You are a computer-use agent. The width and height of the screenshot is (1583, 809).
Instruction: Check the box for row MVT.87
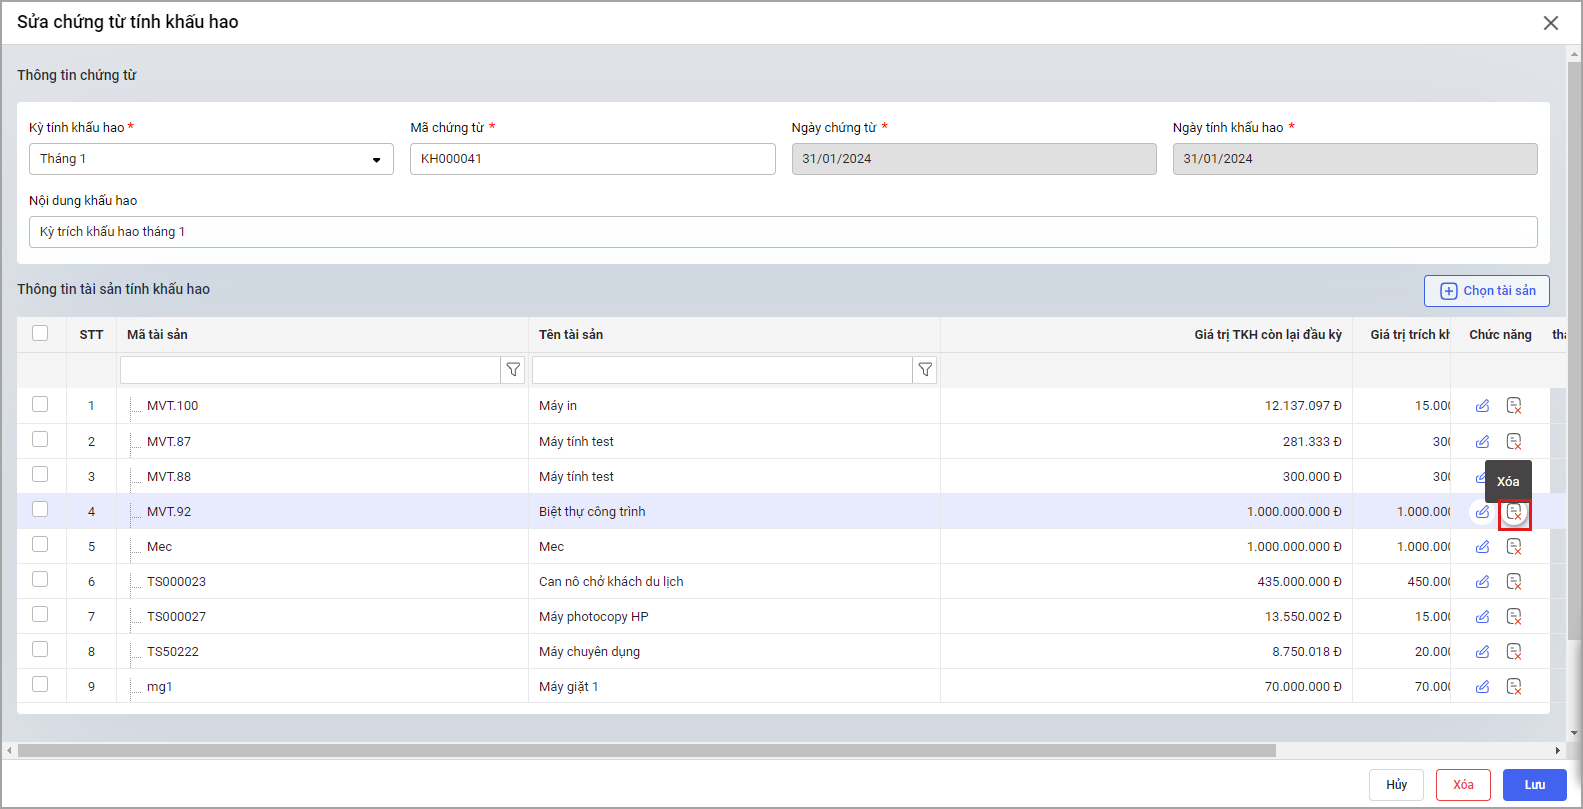(40, 440)
